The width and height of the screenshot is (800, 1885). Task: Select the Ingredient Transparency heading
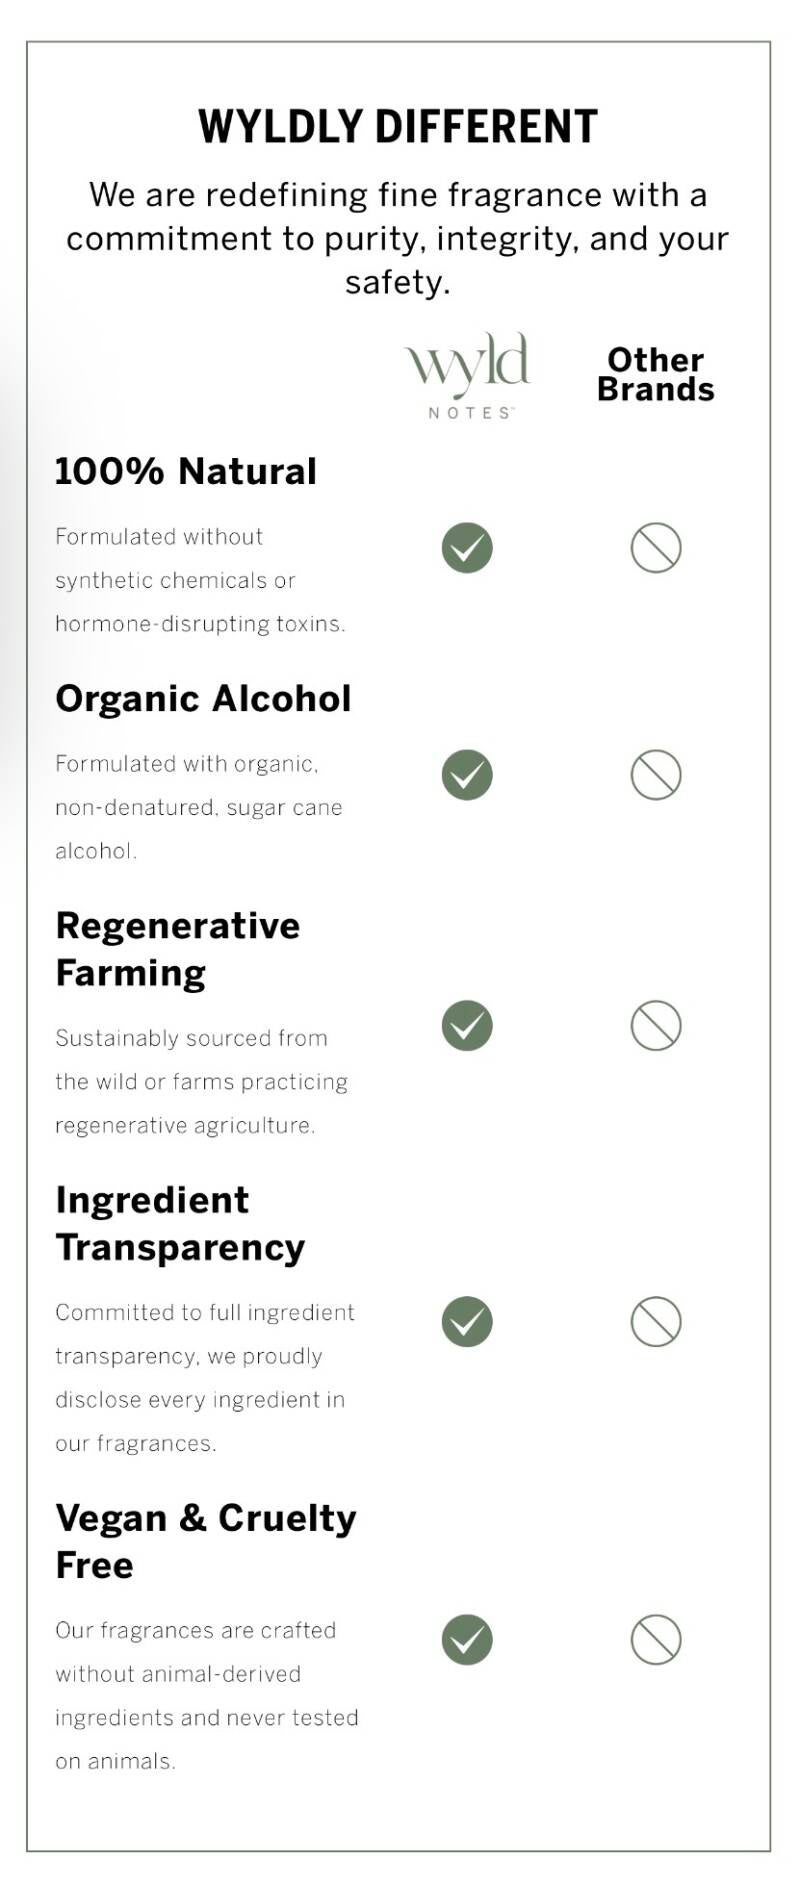[x=180, y=1224]
